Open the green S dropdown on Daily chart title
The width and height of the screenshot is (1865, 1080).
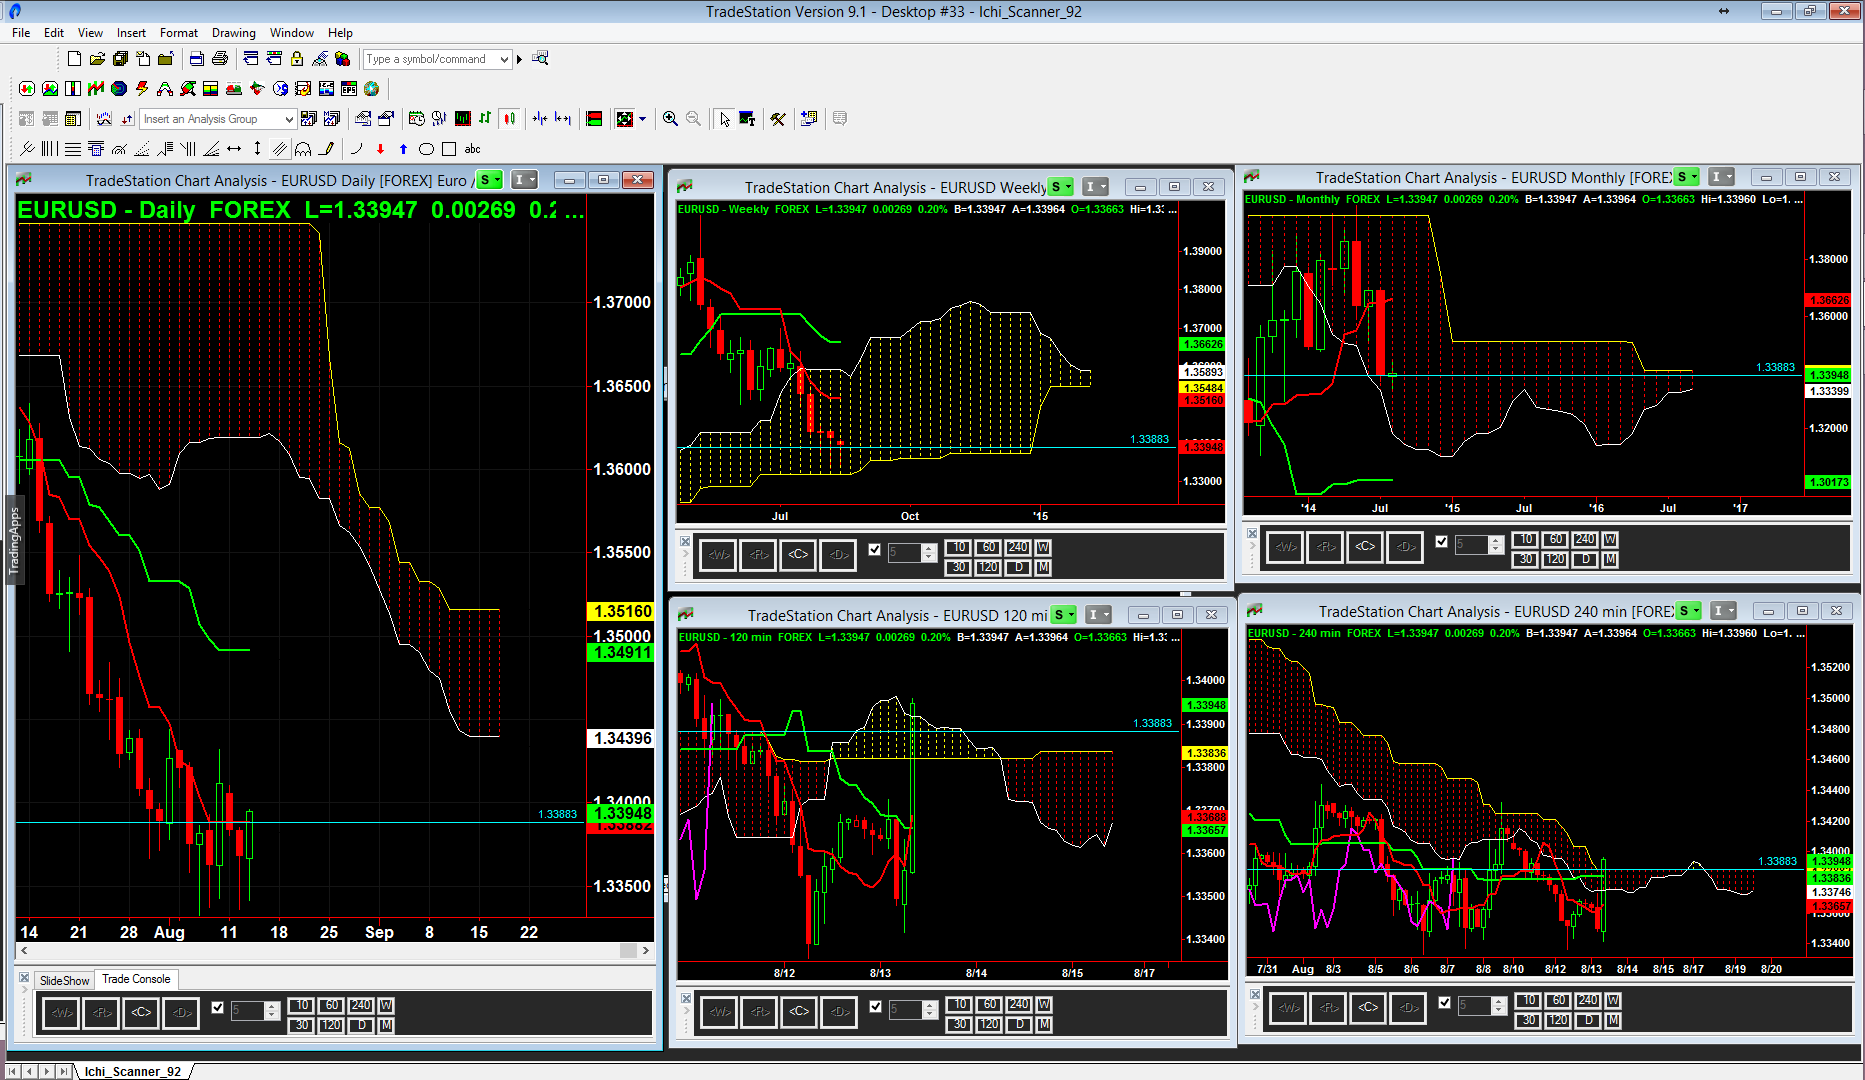[489, 180]
